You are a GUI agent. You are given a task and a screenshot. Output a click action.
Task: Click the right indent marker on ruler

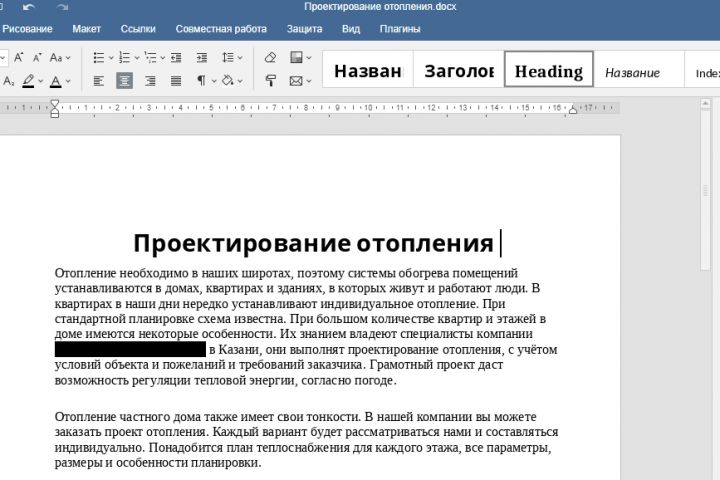pyautogui.click(x=573, y=109)
